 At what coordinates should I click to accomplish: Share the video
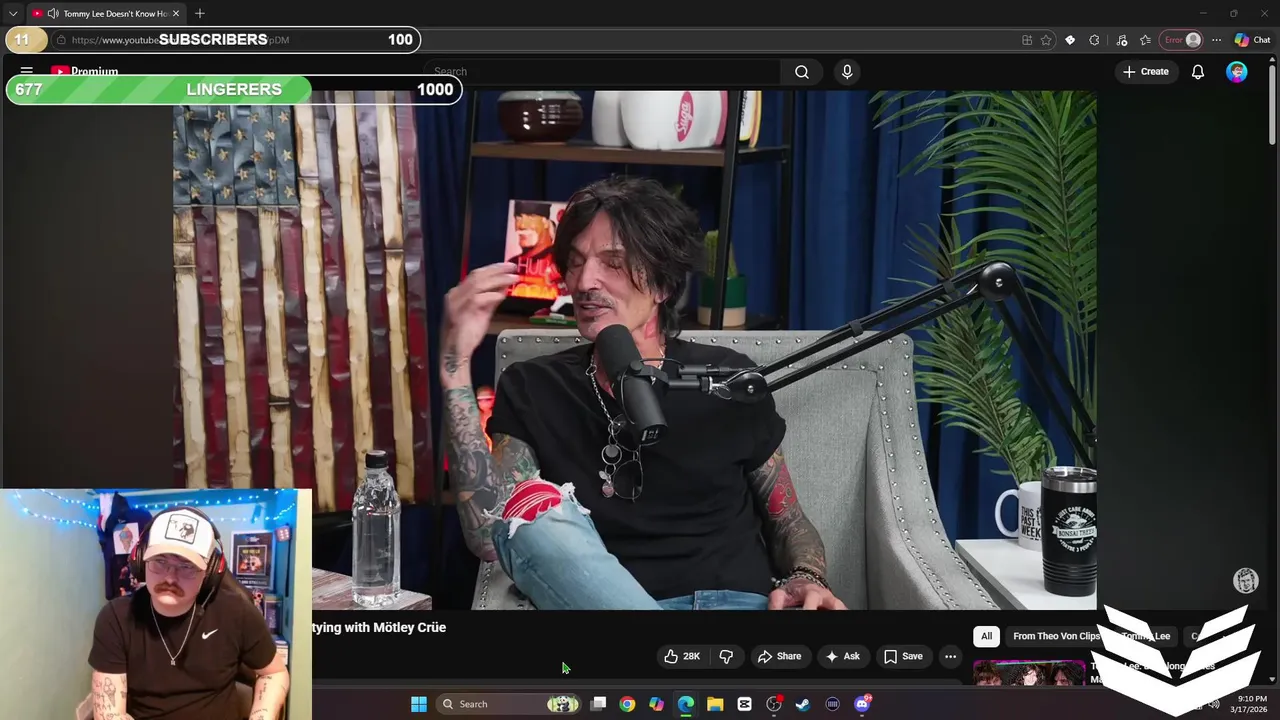tap(779, 656)
